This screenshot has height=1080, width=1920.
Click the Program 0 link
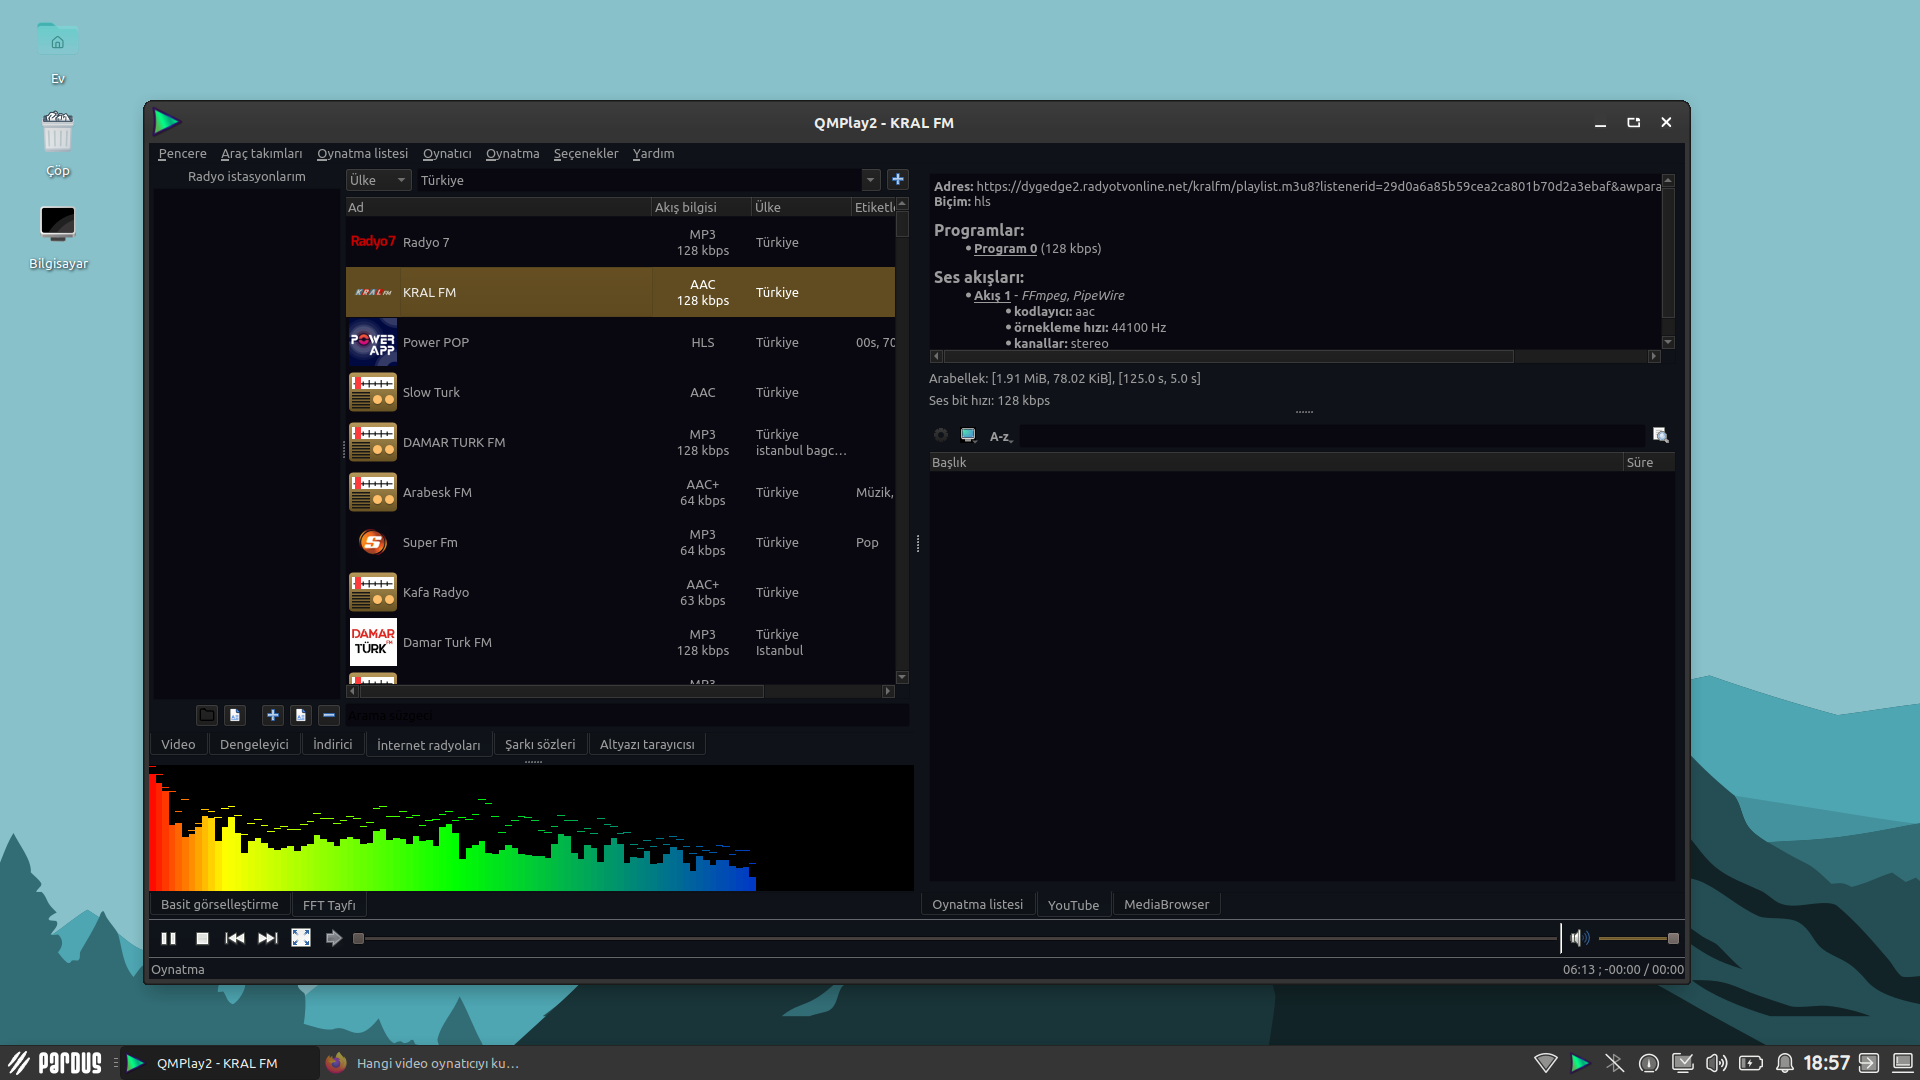point(1004,248)
